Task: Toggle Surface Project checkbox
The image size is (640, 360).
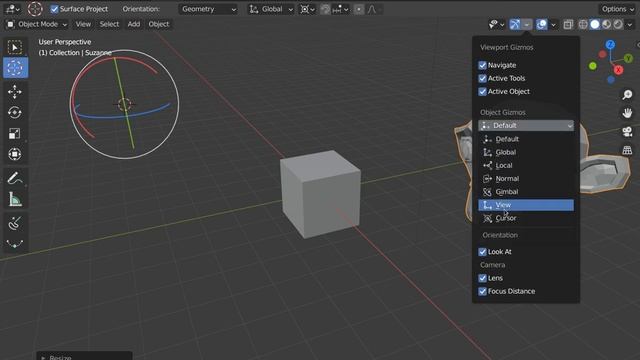Action: coord(54,9)
